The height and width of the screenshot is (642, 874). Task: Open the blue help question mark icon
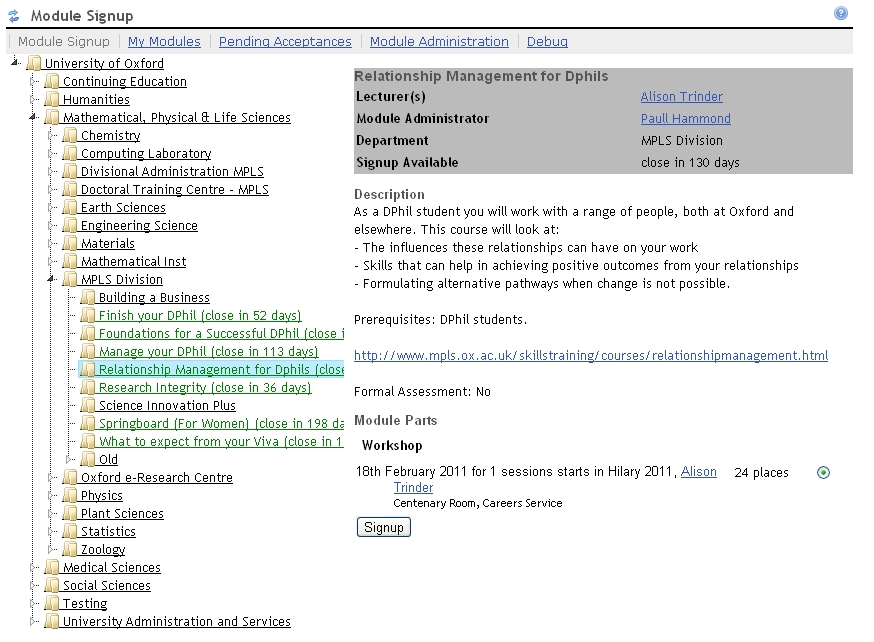point(840,14)
